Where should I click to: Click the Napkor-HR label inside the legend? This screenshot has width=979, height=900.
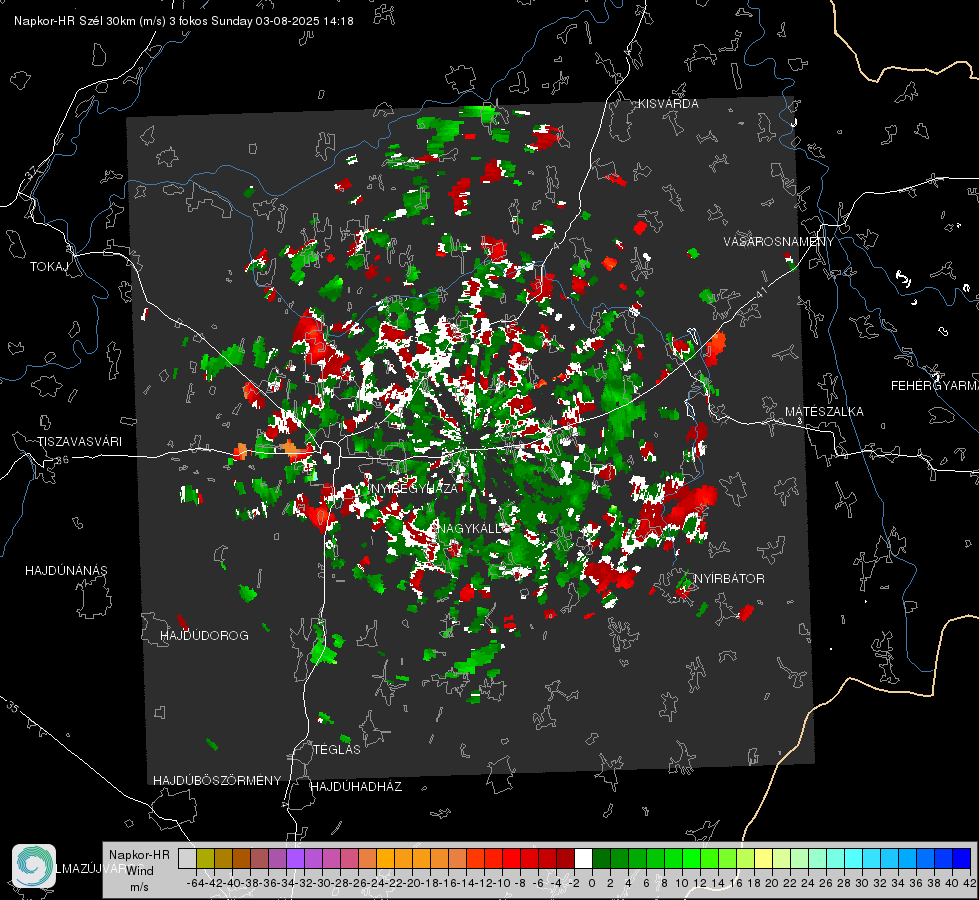139,855
